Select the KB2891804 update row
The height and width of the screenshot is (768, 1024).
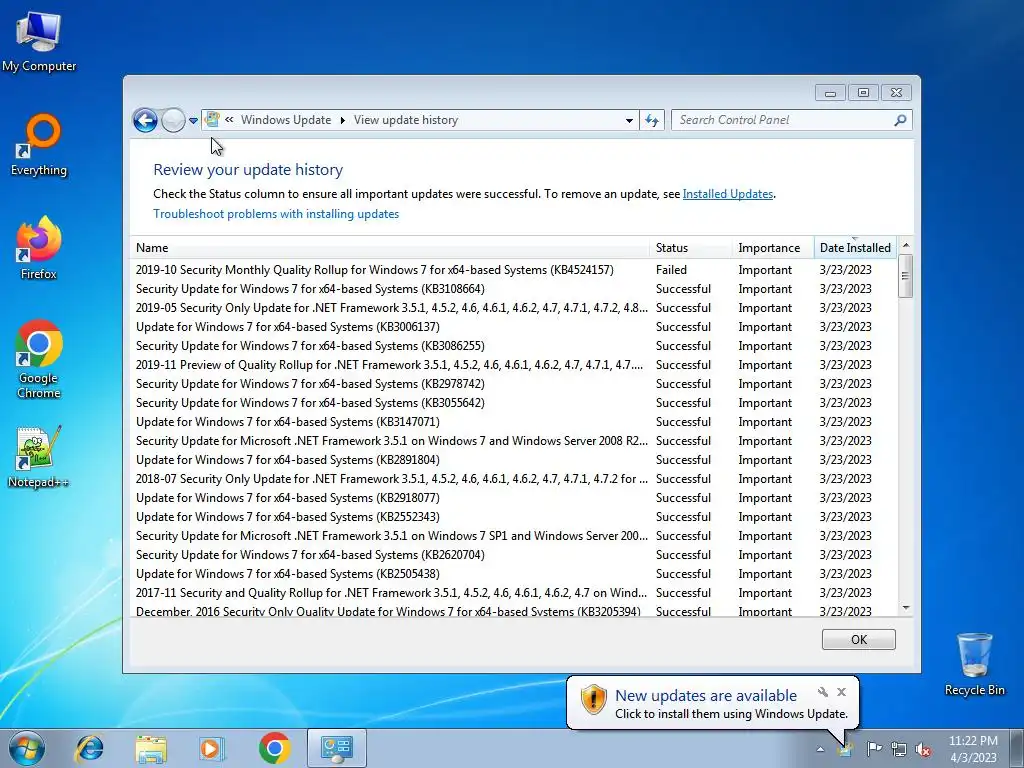pyautogui.click(x=514, y=460)
